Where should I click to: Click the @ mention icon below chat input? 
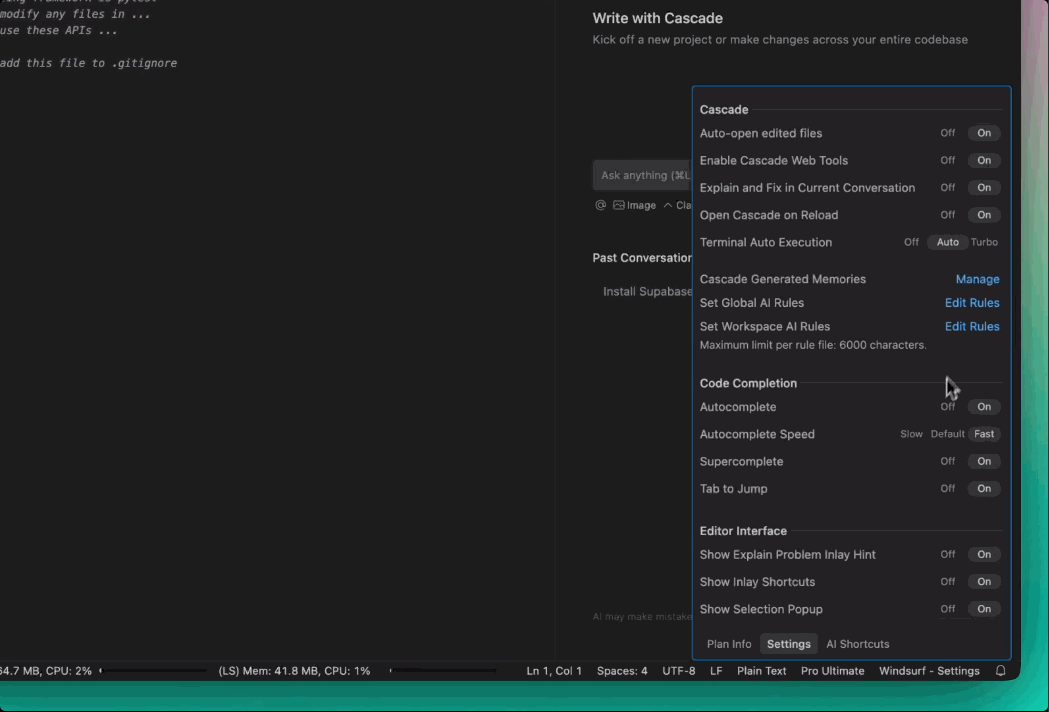(600, 205)
